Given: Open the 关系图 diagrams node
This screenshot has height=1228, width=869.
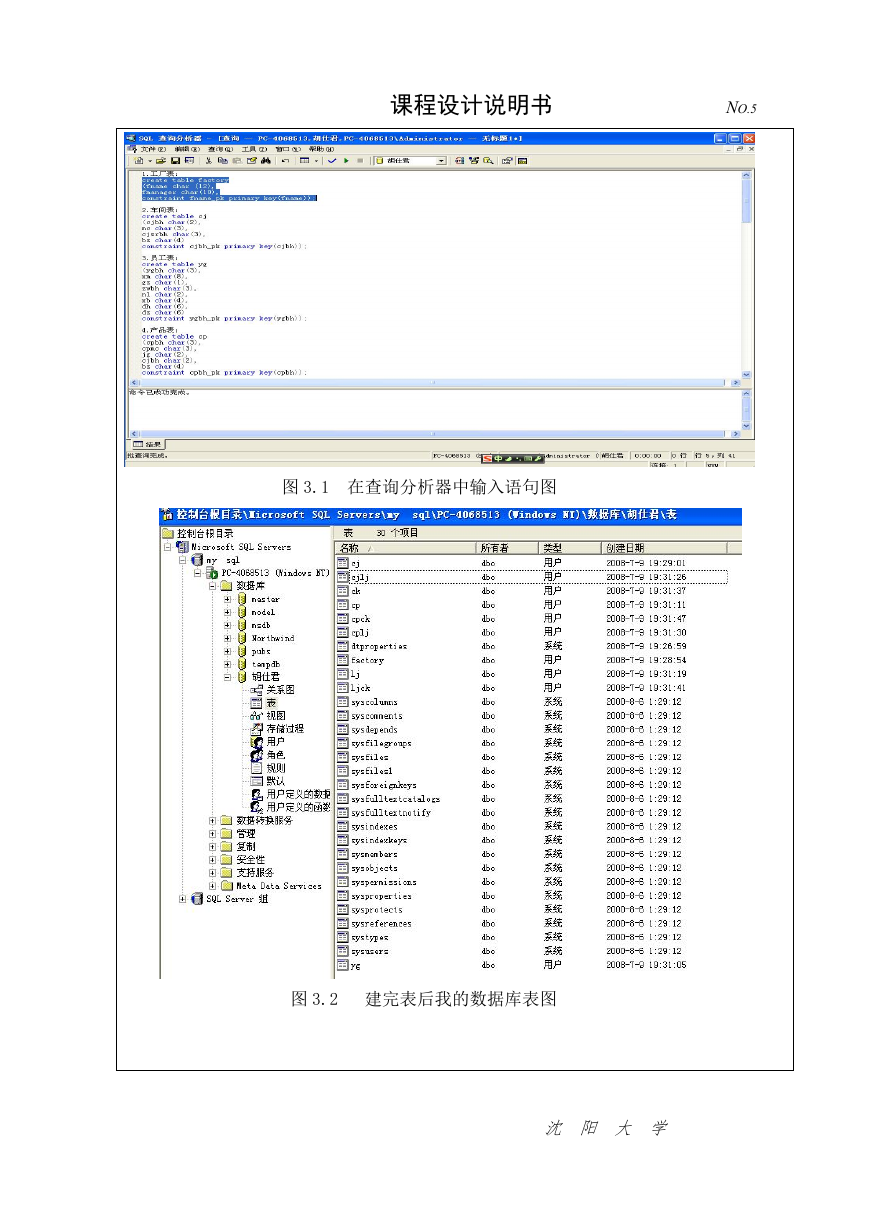Looking at the screenshot, I should coord(272,690).
